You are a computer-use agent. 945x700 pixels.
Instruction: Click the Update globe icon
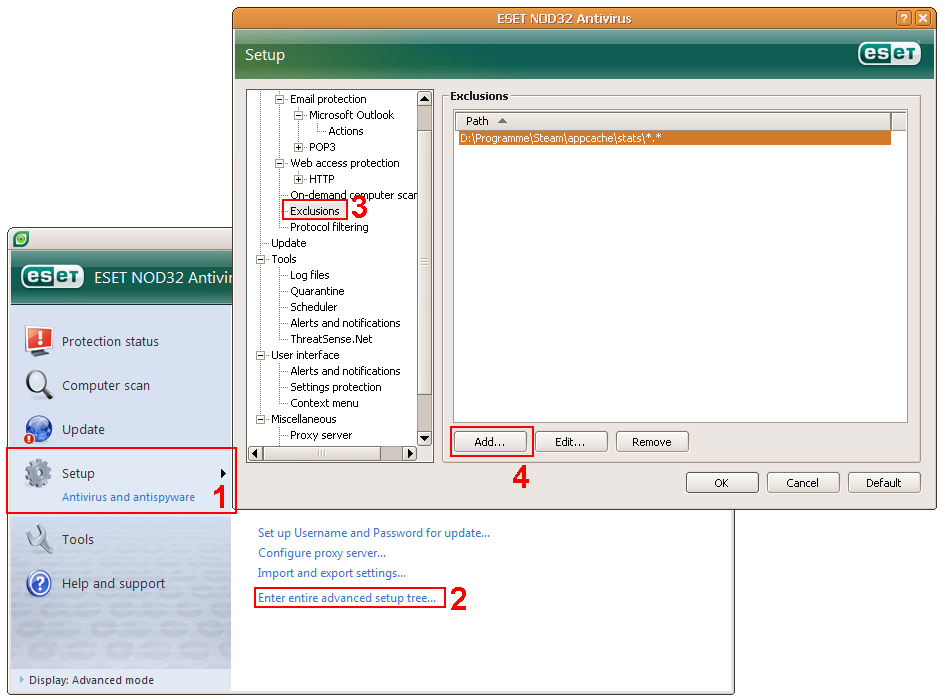click(x=38, y=429)
